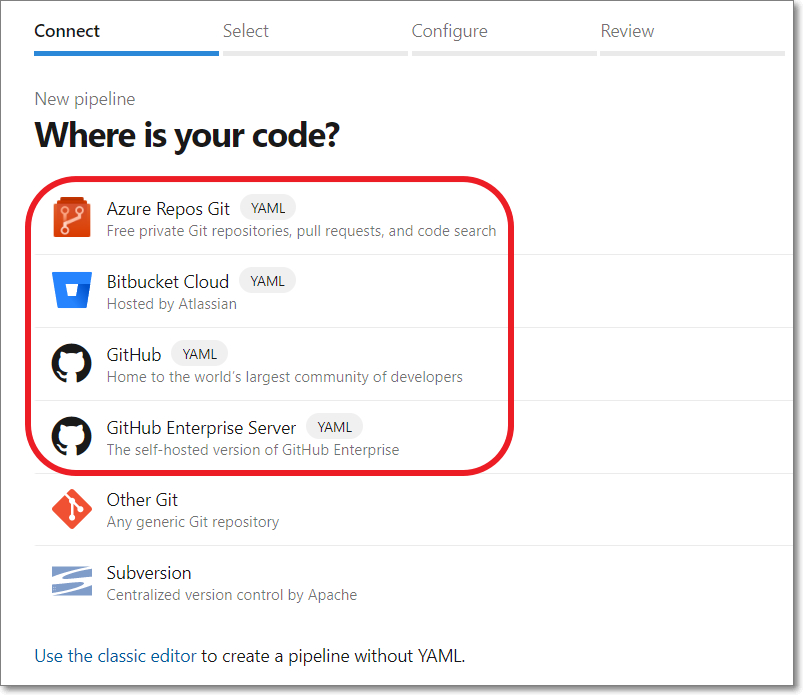Click 'Centralized version control by Apache' text
The height and width of the screenshot is (695, 803).
pyautogui.click(x=231, y=595)
